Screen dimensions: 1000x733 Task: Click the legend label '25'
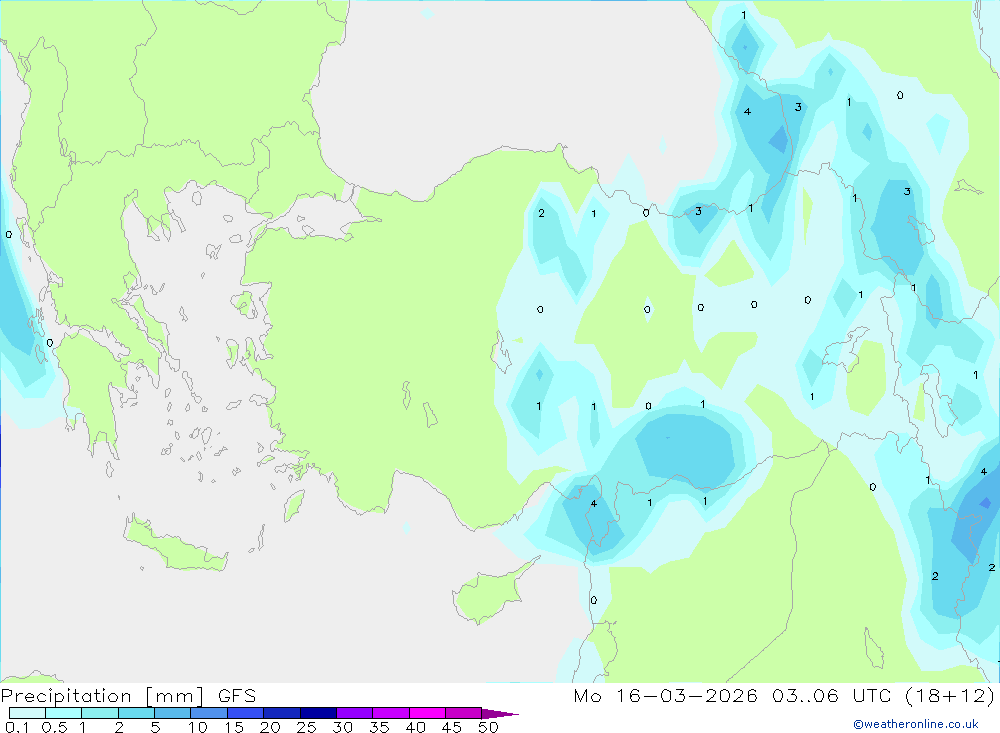click(x=307, y=727)
